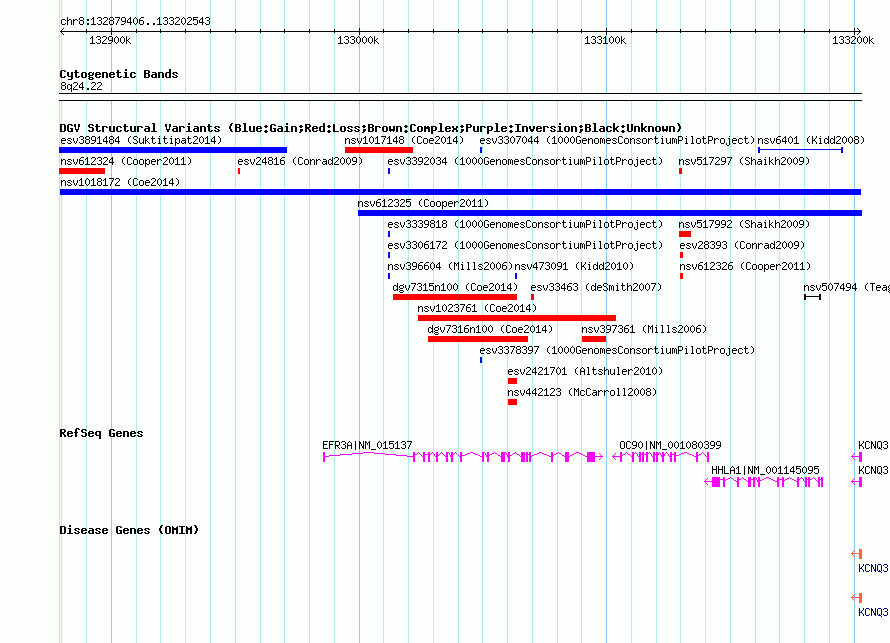Image resolution: width=890 pixels, height=643 pixels.
Task: Select variant esv3307044 label
Action: (617, 140)
